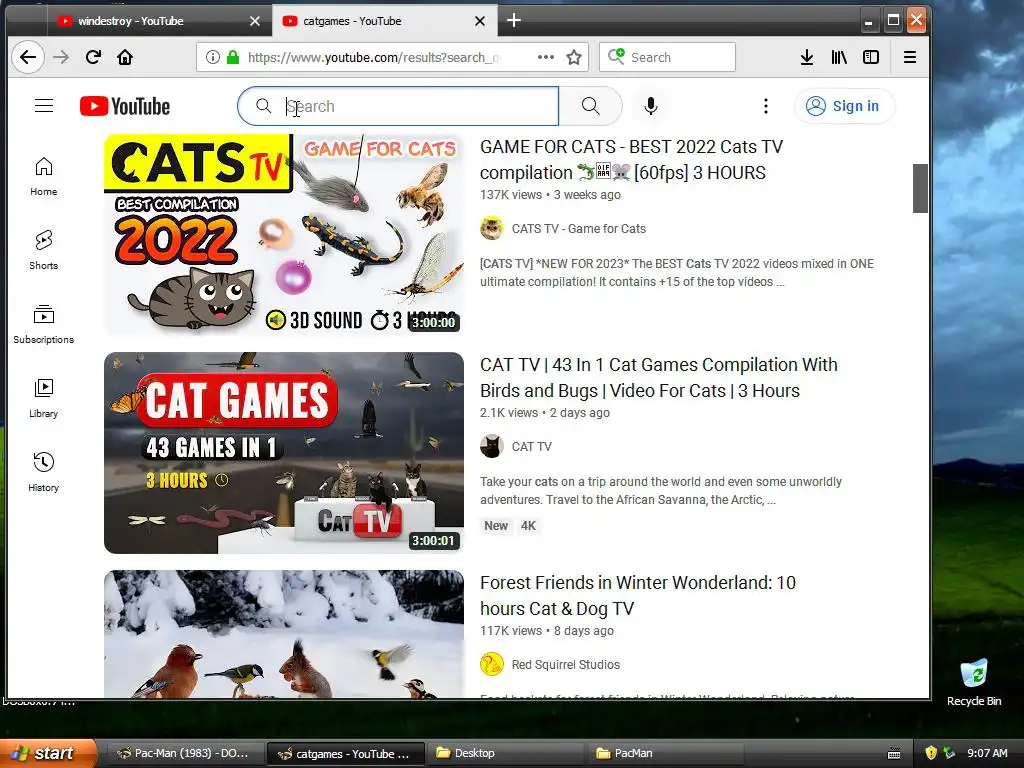Click the browser toolbar Search box
This screenshot has height=768, width=1024.
pyautogui.click(x=667, y=57)
